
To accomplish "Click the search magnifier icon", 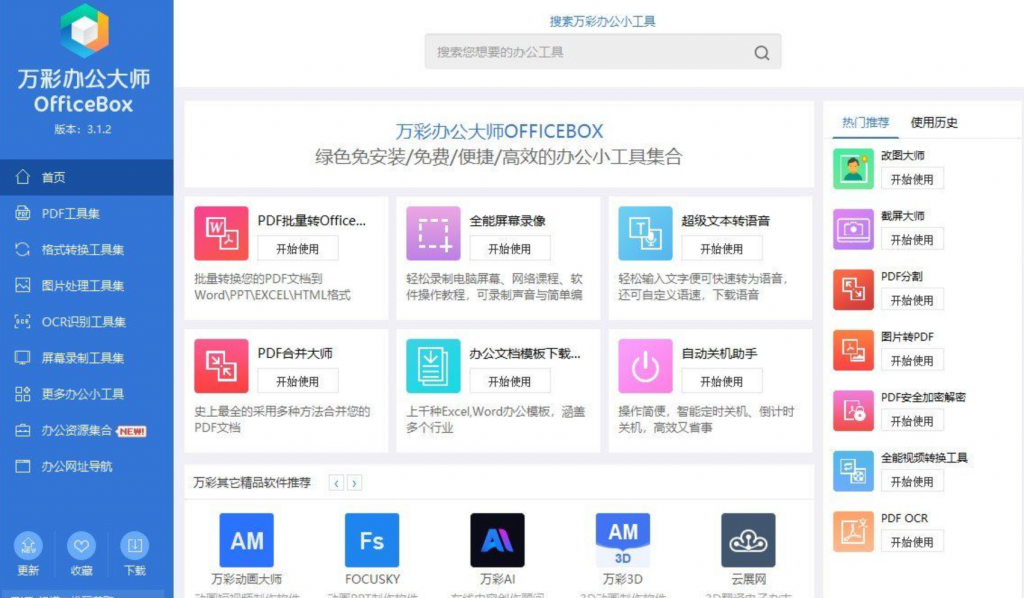I will (x=761, y=52).
